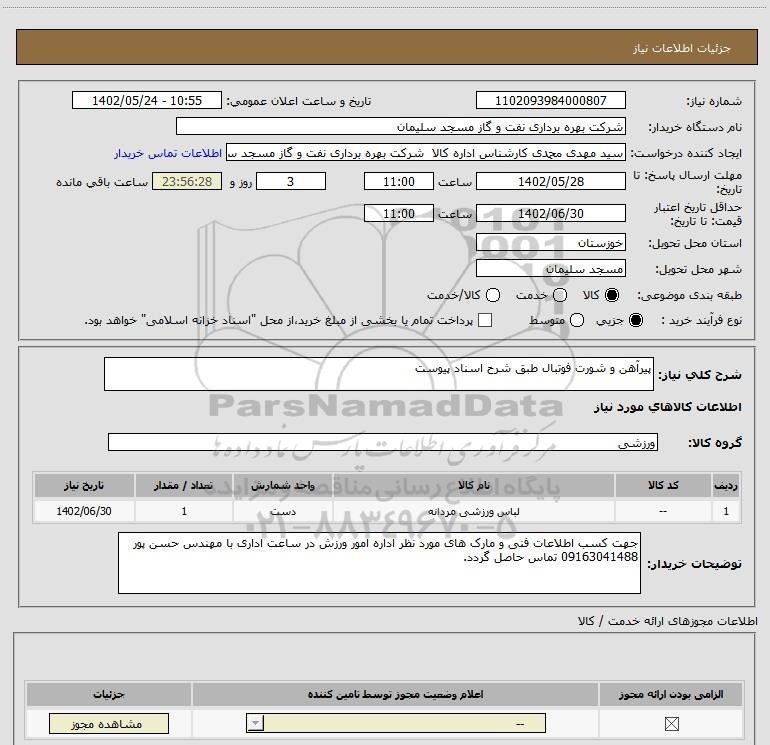Click the general description text area

click(x=379, y=374)
